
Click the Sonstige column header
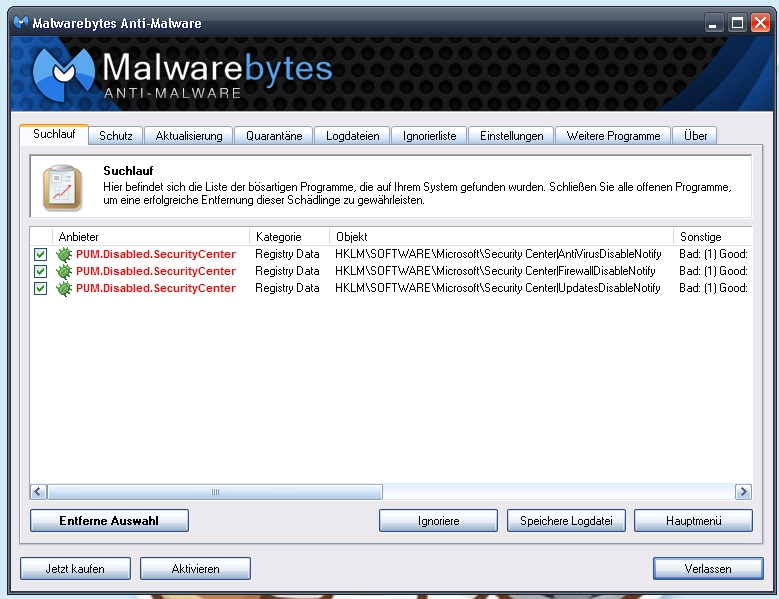click(x=713, y=236)
